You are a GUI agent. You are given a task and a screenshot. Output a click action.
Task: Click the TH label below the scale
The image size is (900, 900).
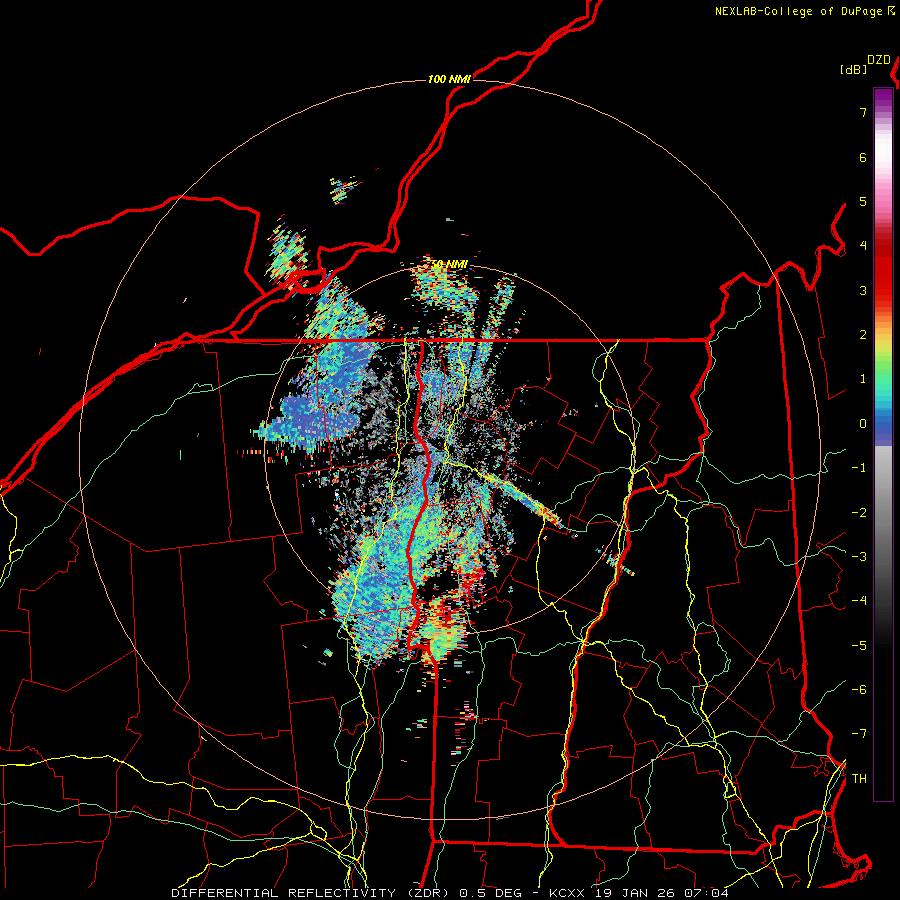(x=859, y=778)
